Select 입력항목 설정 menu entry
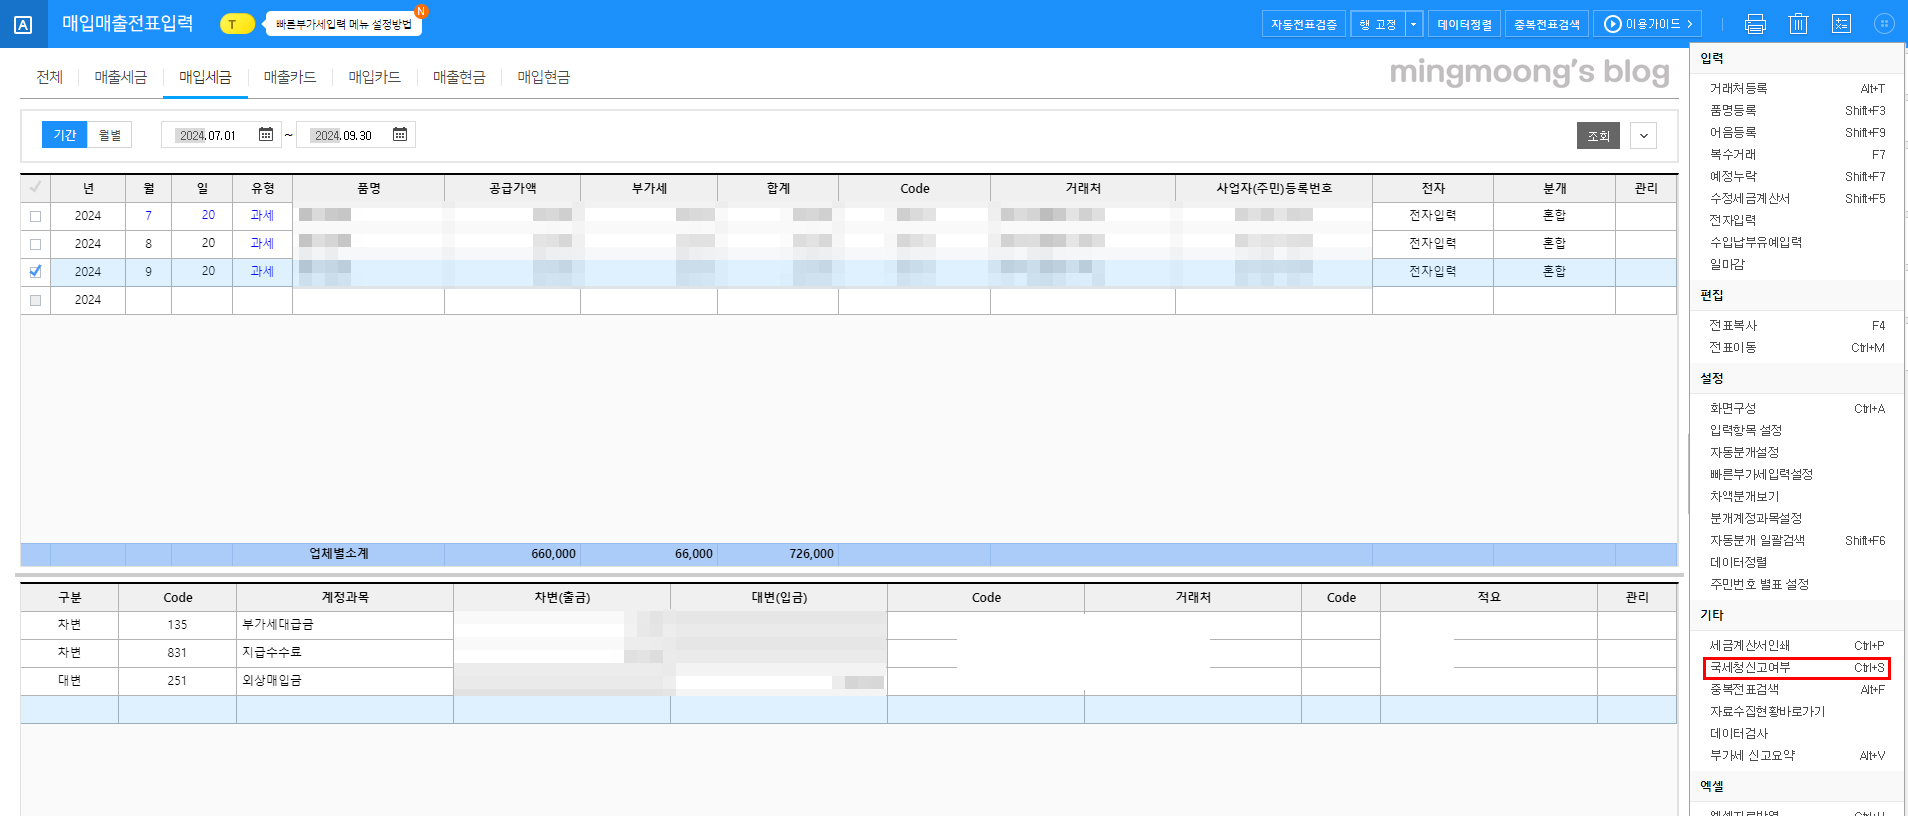Image resolution: width=1908 pixels, height=816 pixels. pos(1746,431)
